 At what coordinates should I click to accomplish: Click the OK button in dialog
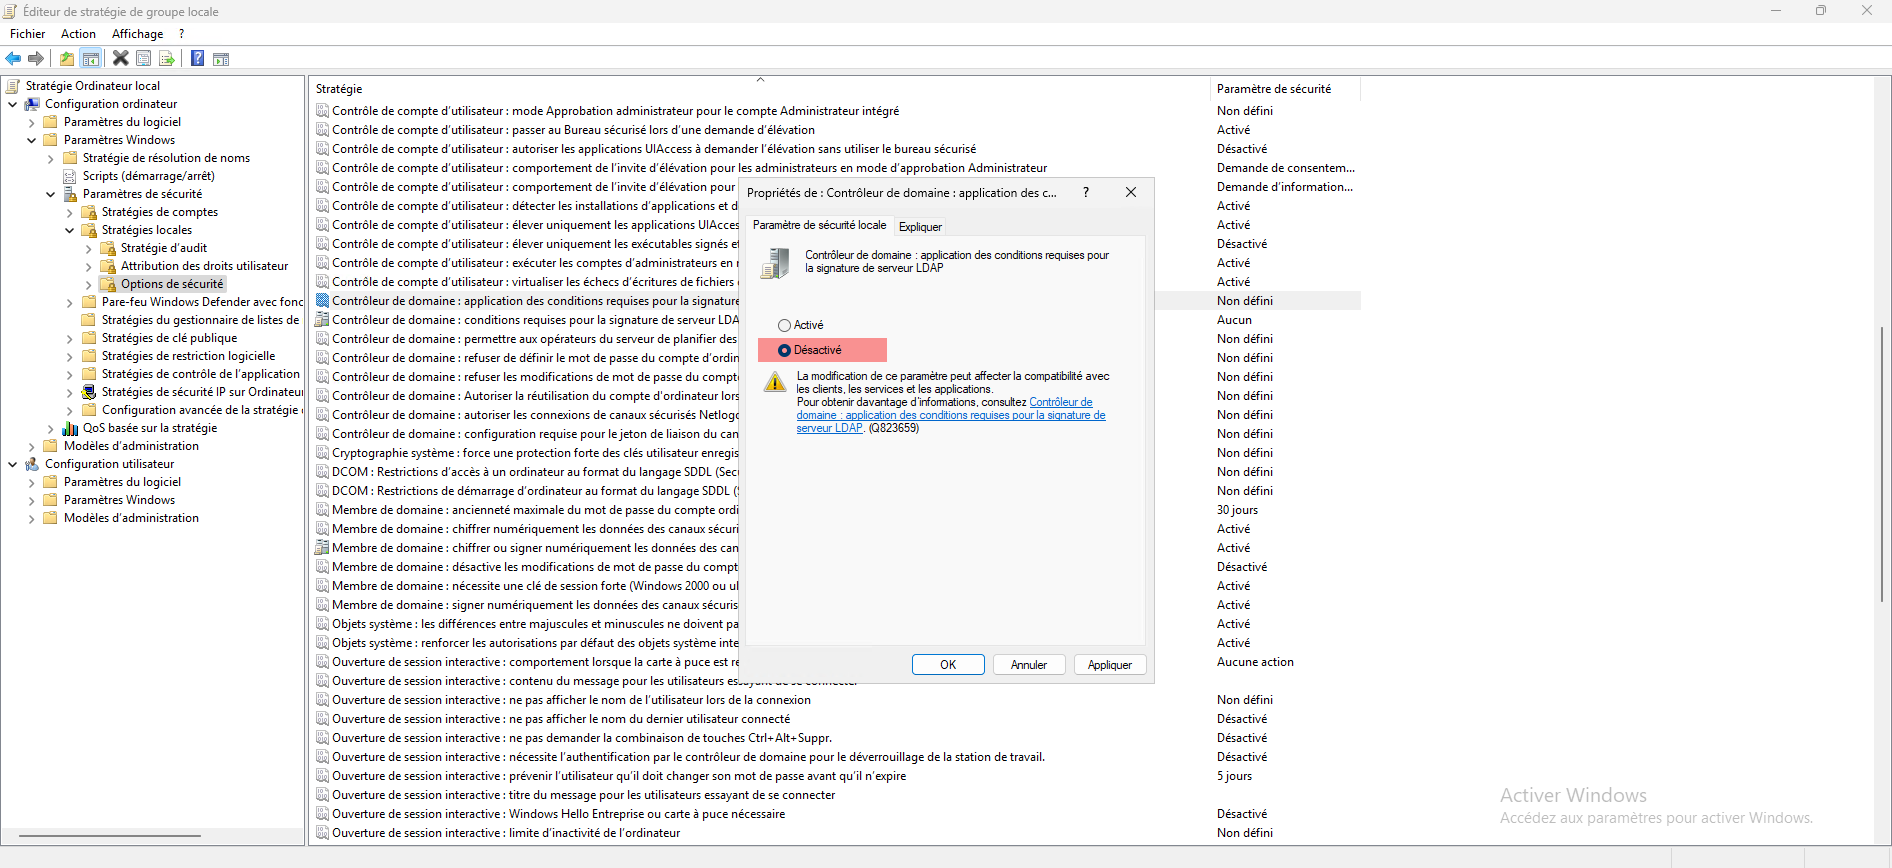[947, 665]
